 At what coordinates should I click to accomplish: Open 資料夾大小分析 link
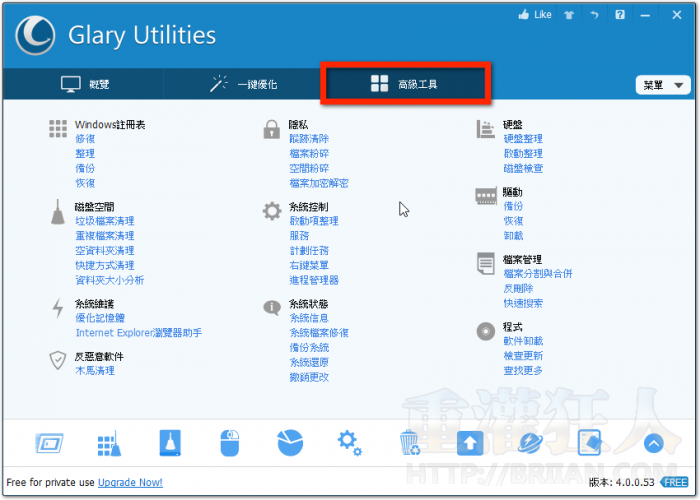(x=110, y=280)
